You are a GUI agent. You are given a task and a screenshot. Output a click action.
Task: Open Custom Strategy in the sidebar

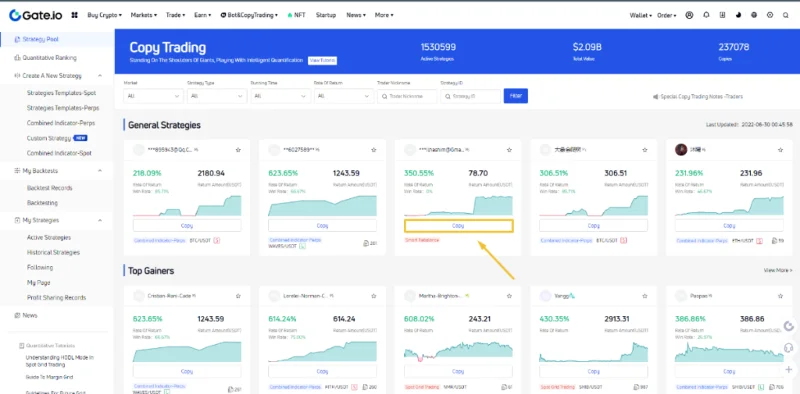(x=49, y=138)
